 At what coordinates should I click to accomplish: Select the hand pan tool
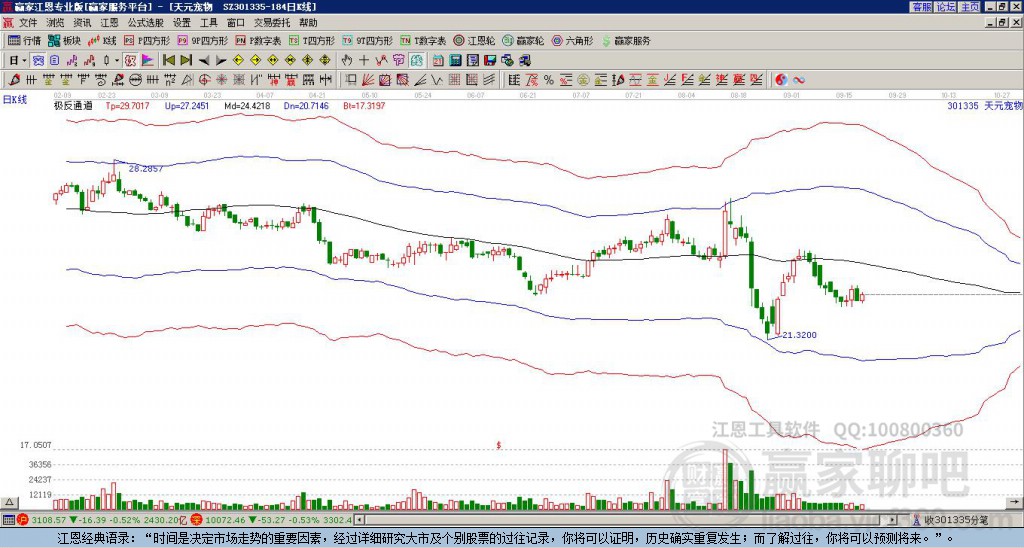point(347,61)
